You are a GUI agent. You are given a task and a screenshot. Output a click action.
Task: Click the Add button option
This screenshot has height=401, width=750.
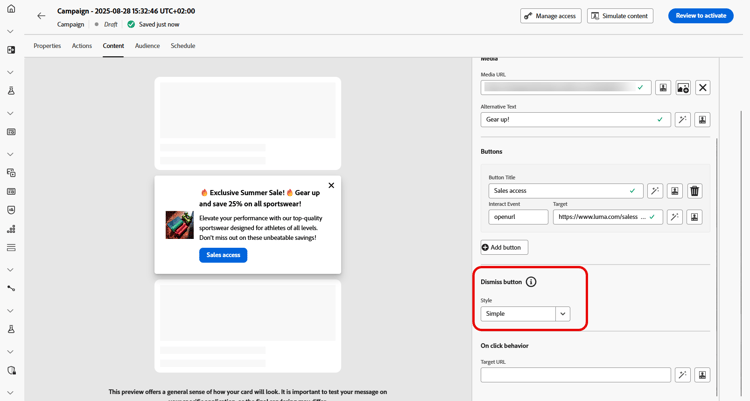tap(504, 247)
